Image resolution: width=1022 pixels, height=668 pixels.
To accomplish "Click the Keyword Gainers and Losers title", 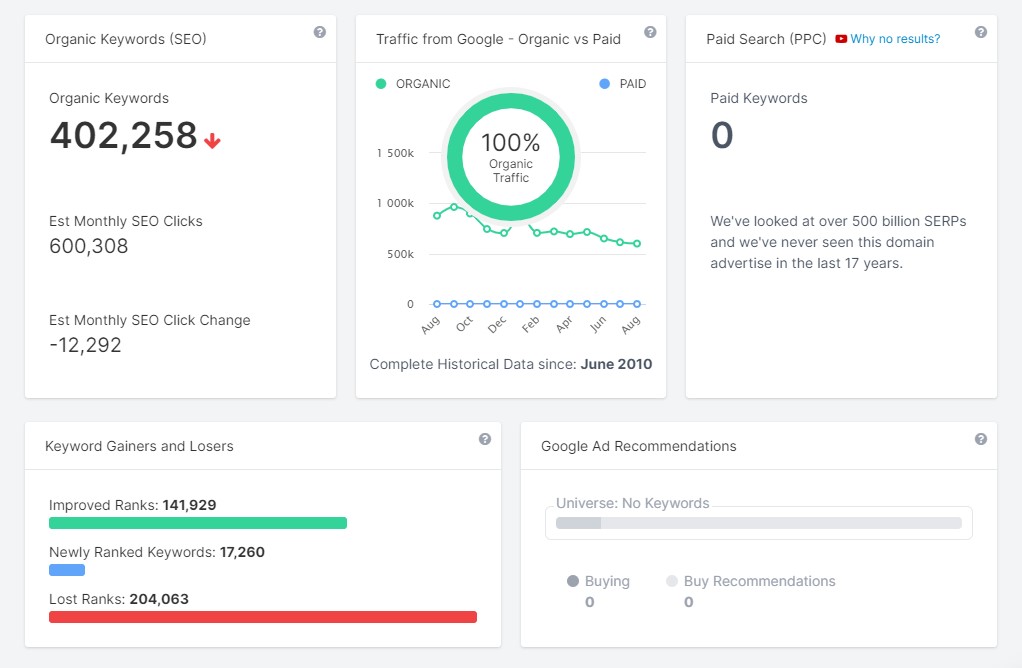I will tap(139, 446).
